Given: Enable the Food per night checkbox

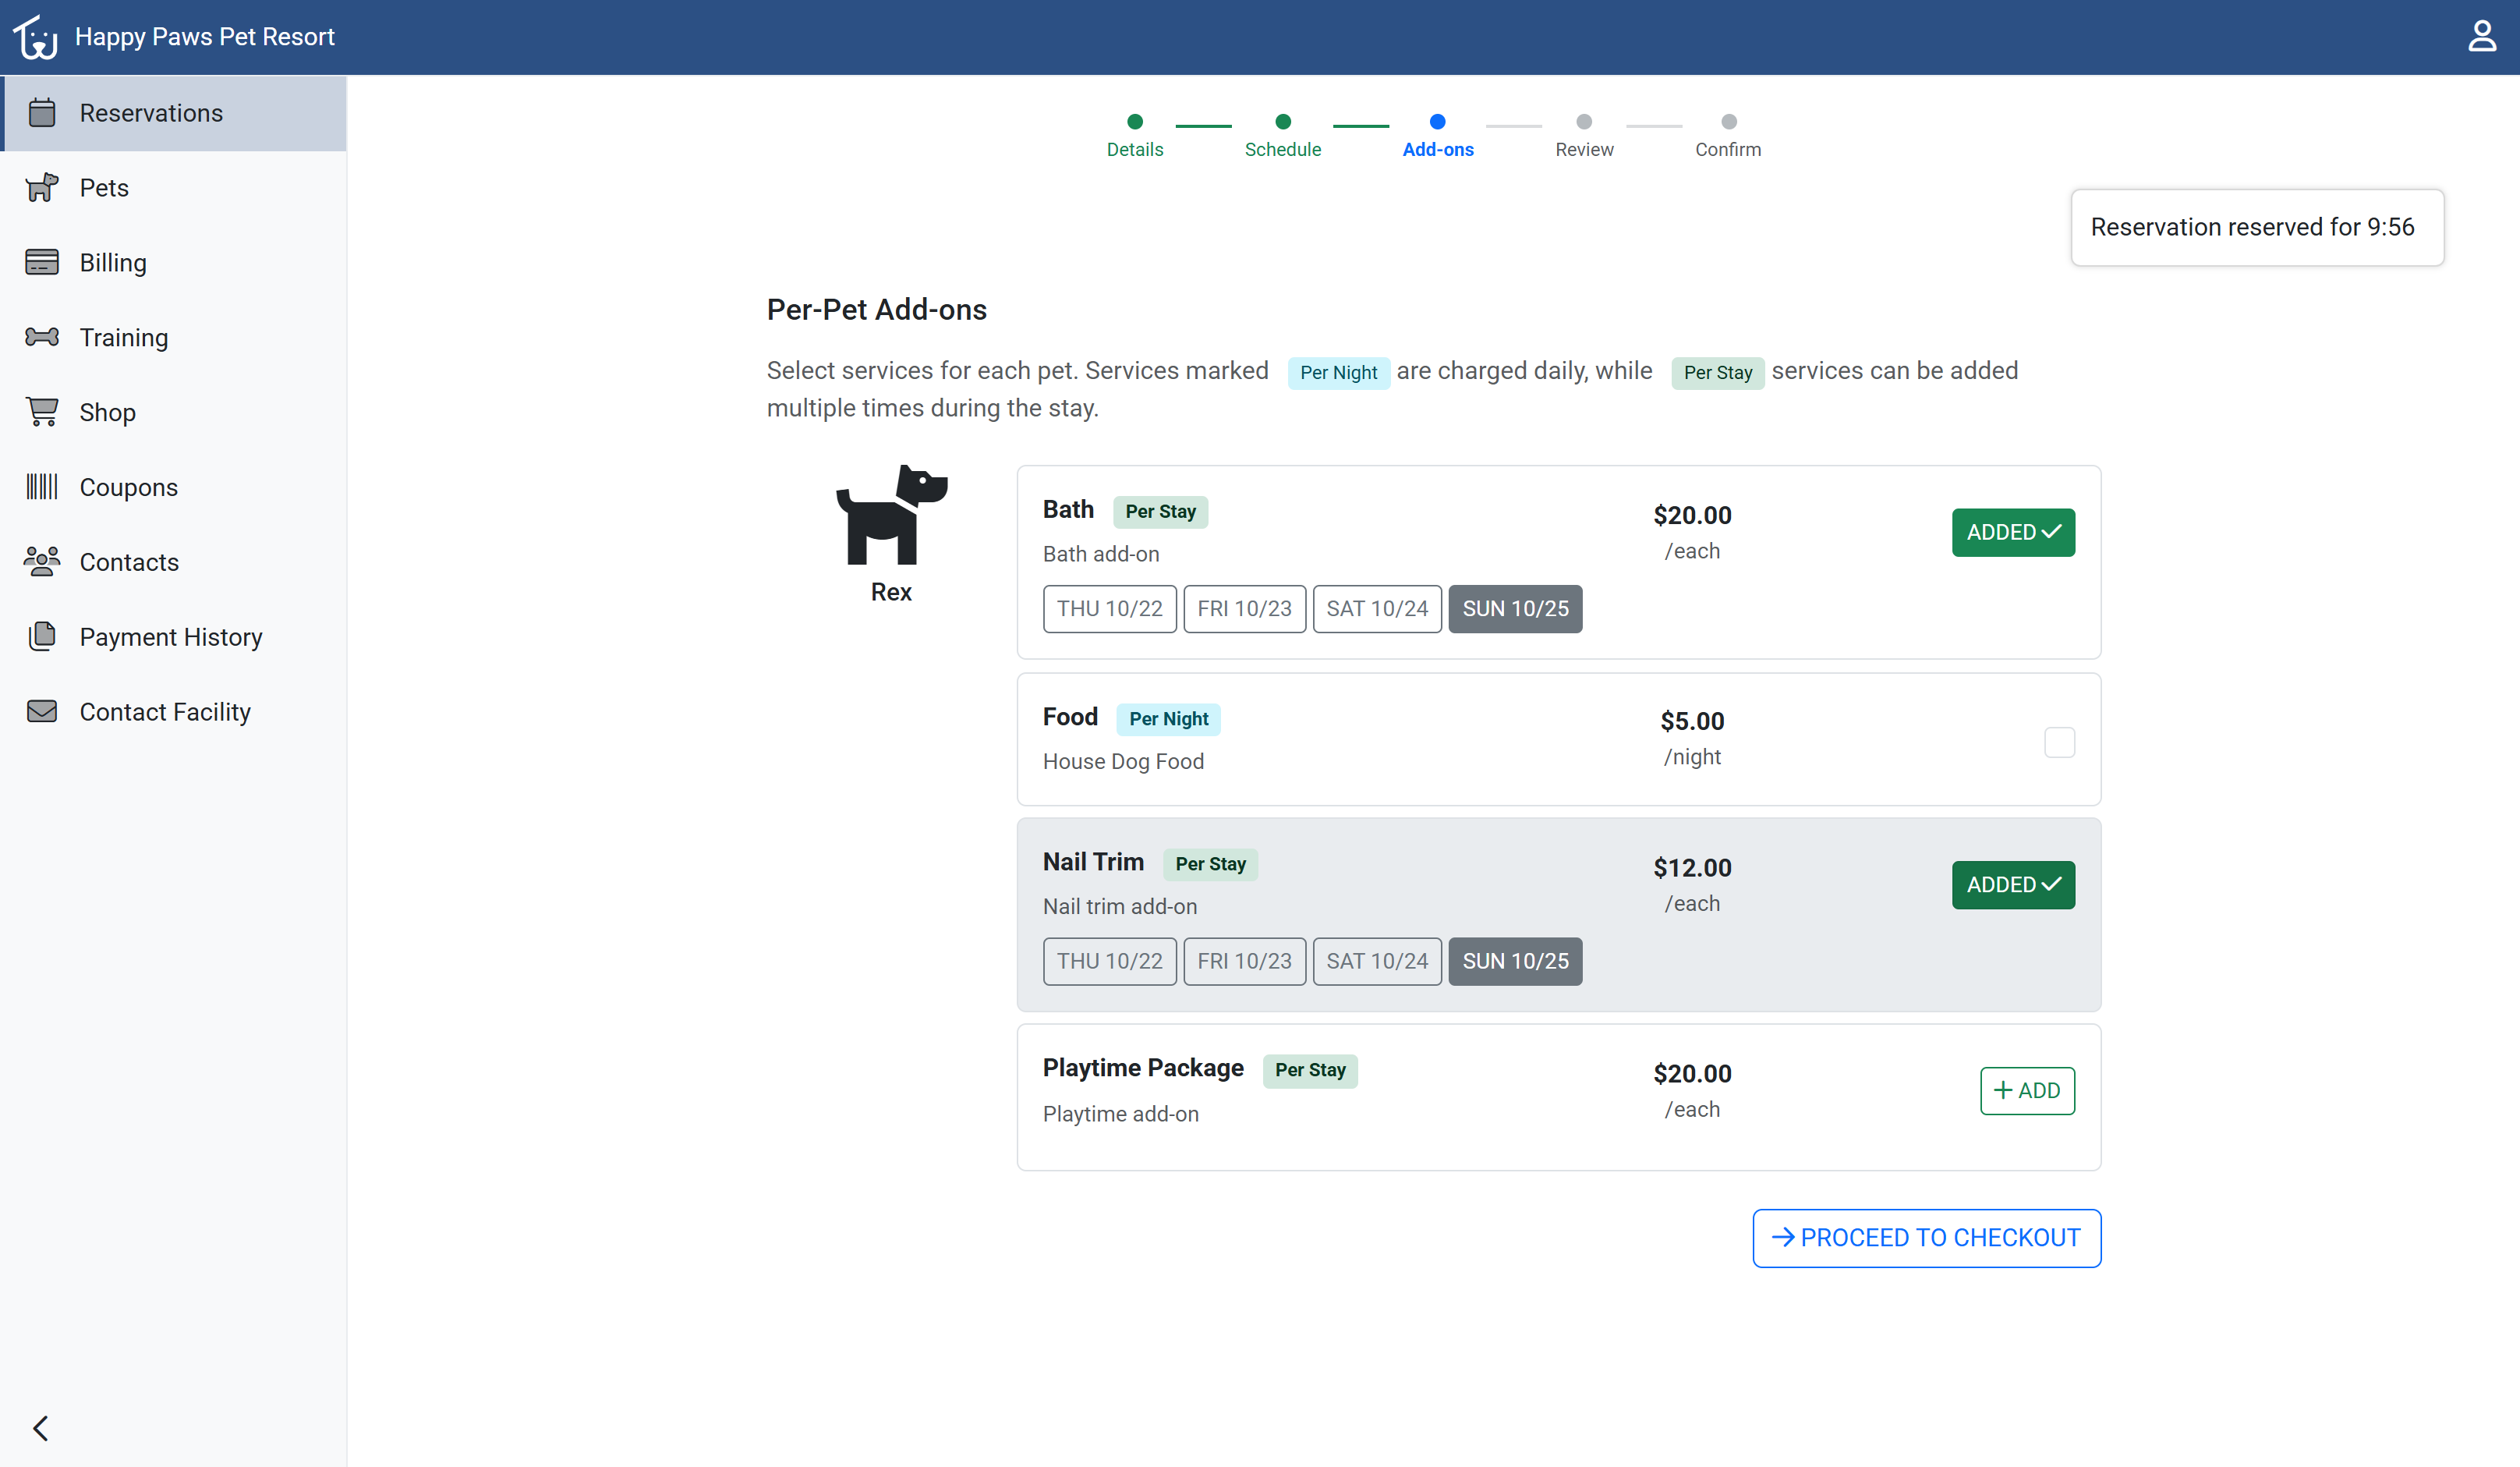Looking at the screenshot, I should 2059,742.
